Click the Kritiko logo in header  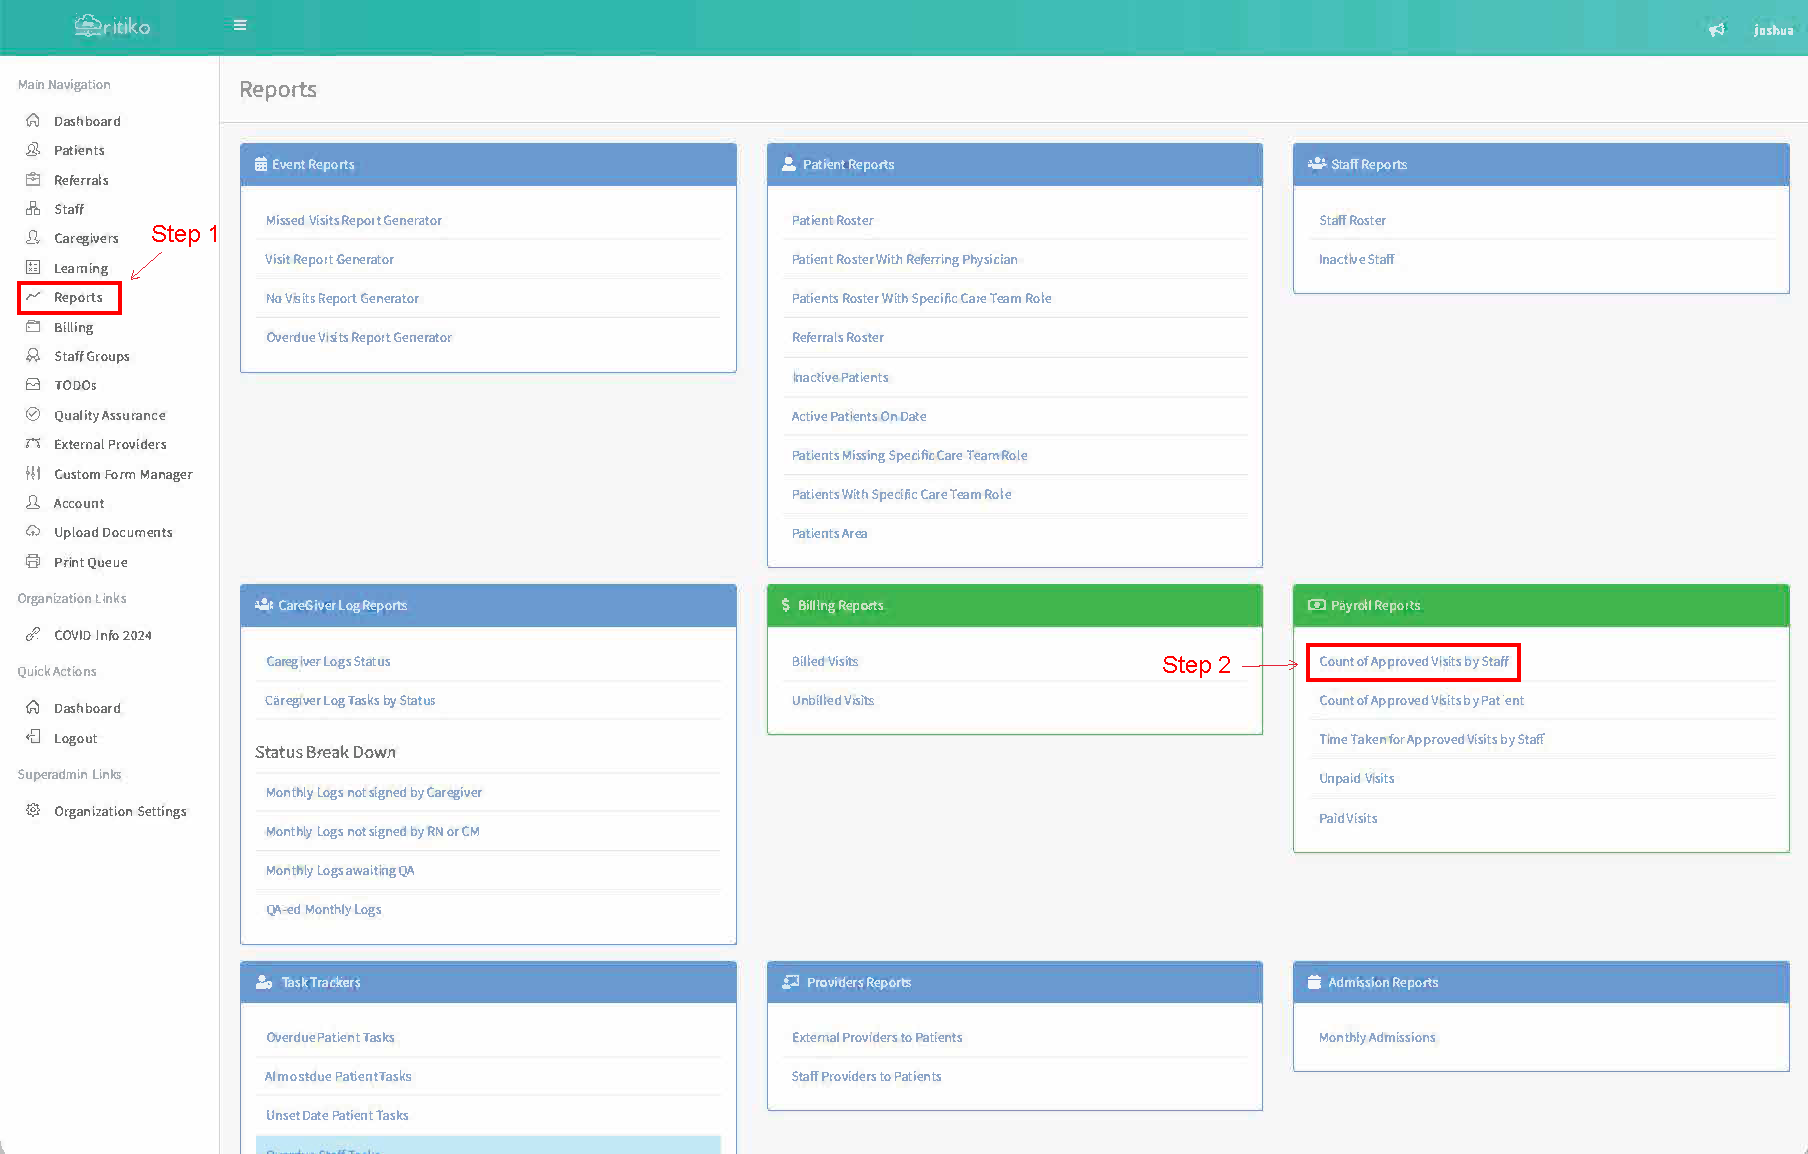(x=112, y=26)
